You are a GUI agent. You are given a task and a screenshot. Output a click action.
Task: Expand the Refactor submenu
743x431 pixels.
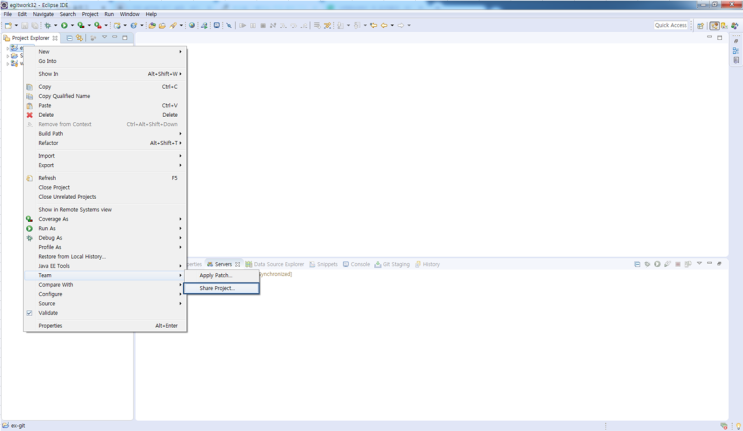tap(105, 143)
